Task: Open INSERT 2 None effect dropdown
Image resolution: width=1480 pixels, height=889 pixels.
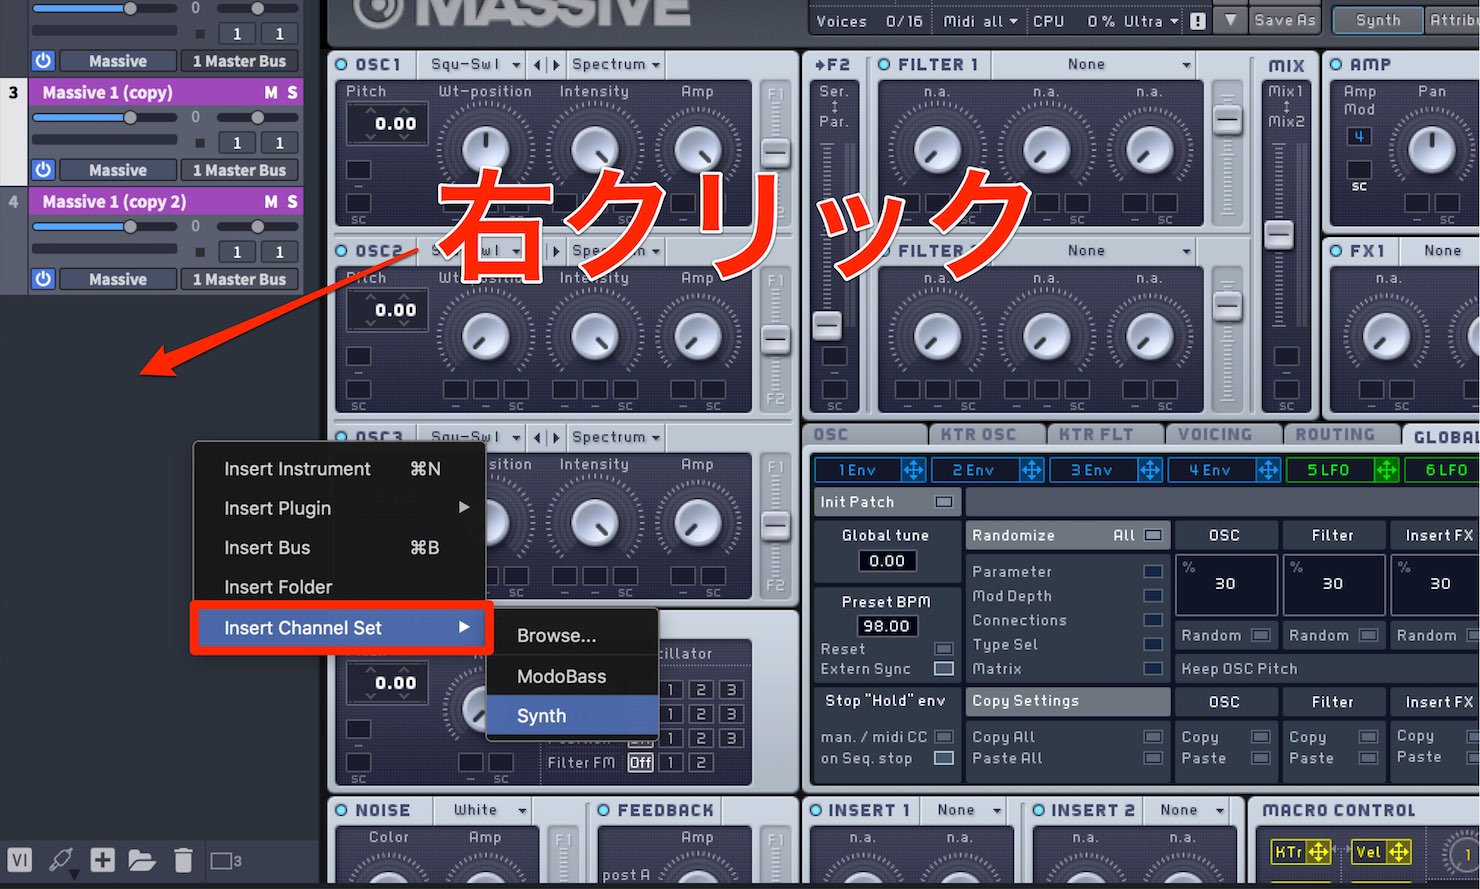Action: pyautogui.click(x=1192, y=810)
